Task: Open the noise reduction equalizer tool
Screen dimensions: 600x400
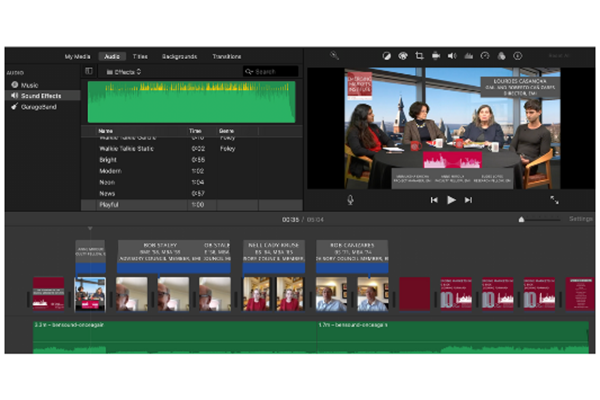Action: click(x=468, y=56)
